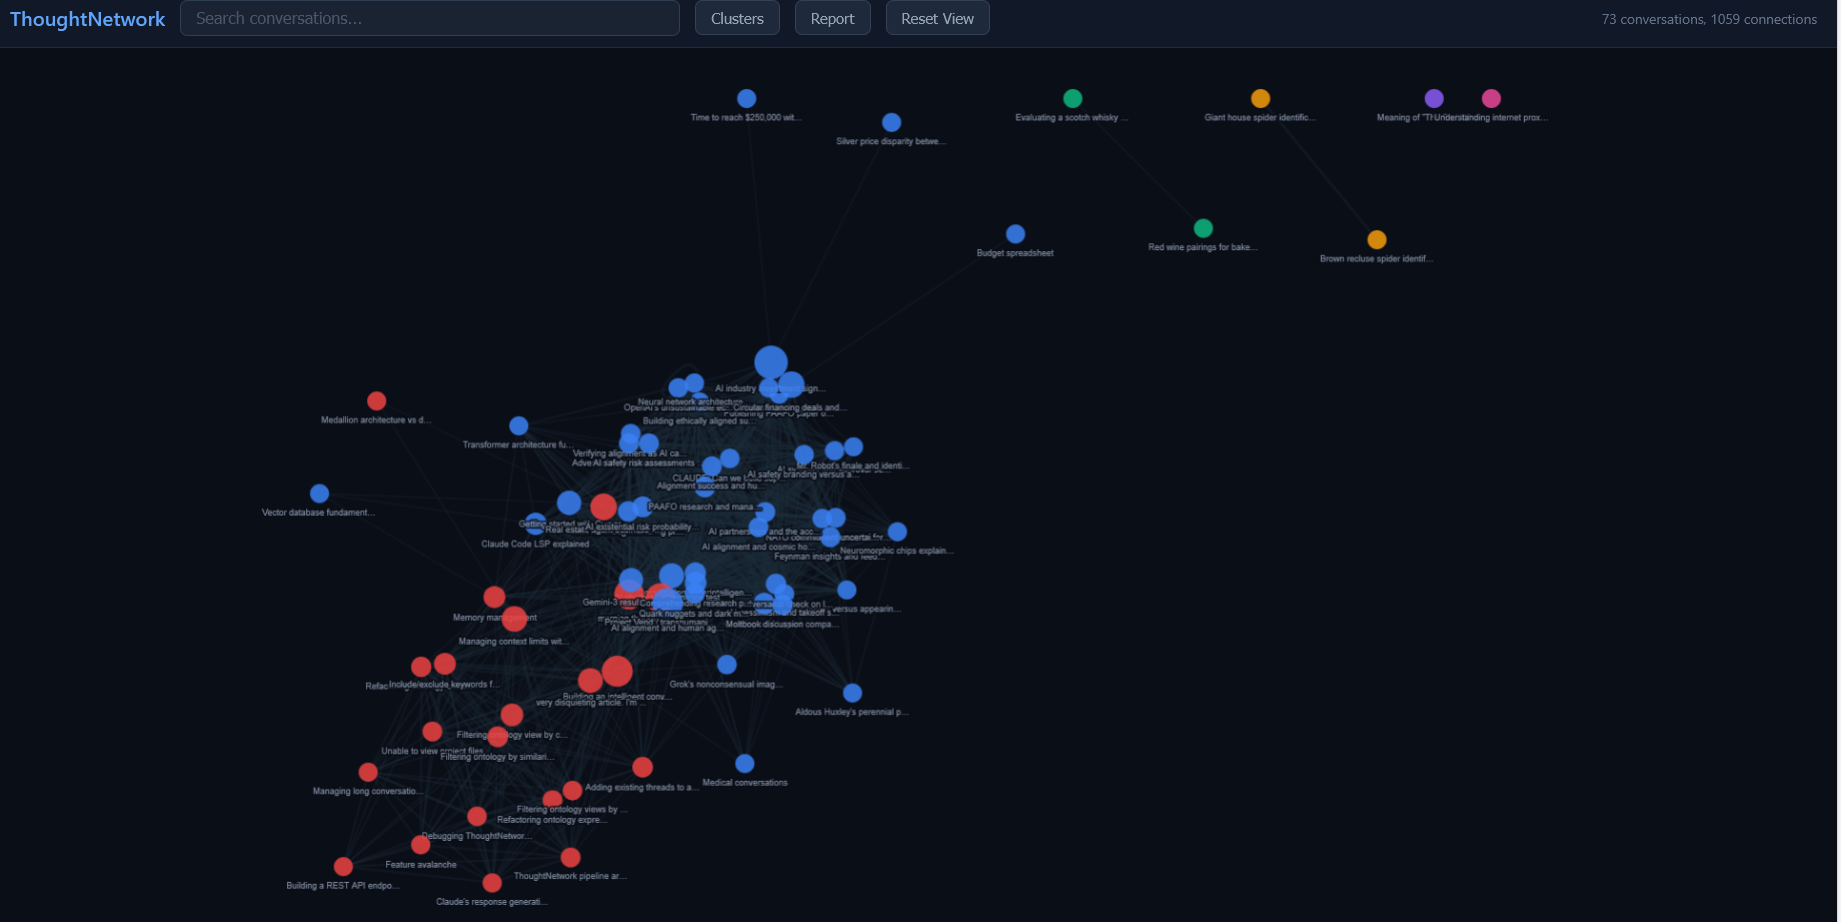Screen dimensions: 1841x922
Task: Click the 'Grok's nonconsensual imag...' label
Action: coord(726,684)
